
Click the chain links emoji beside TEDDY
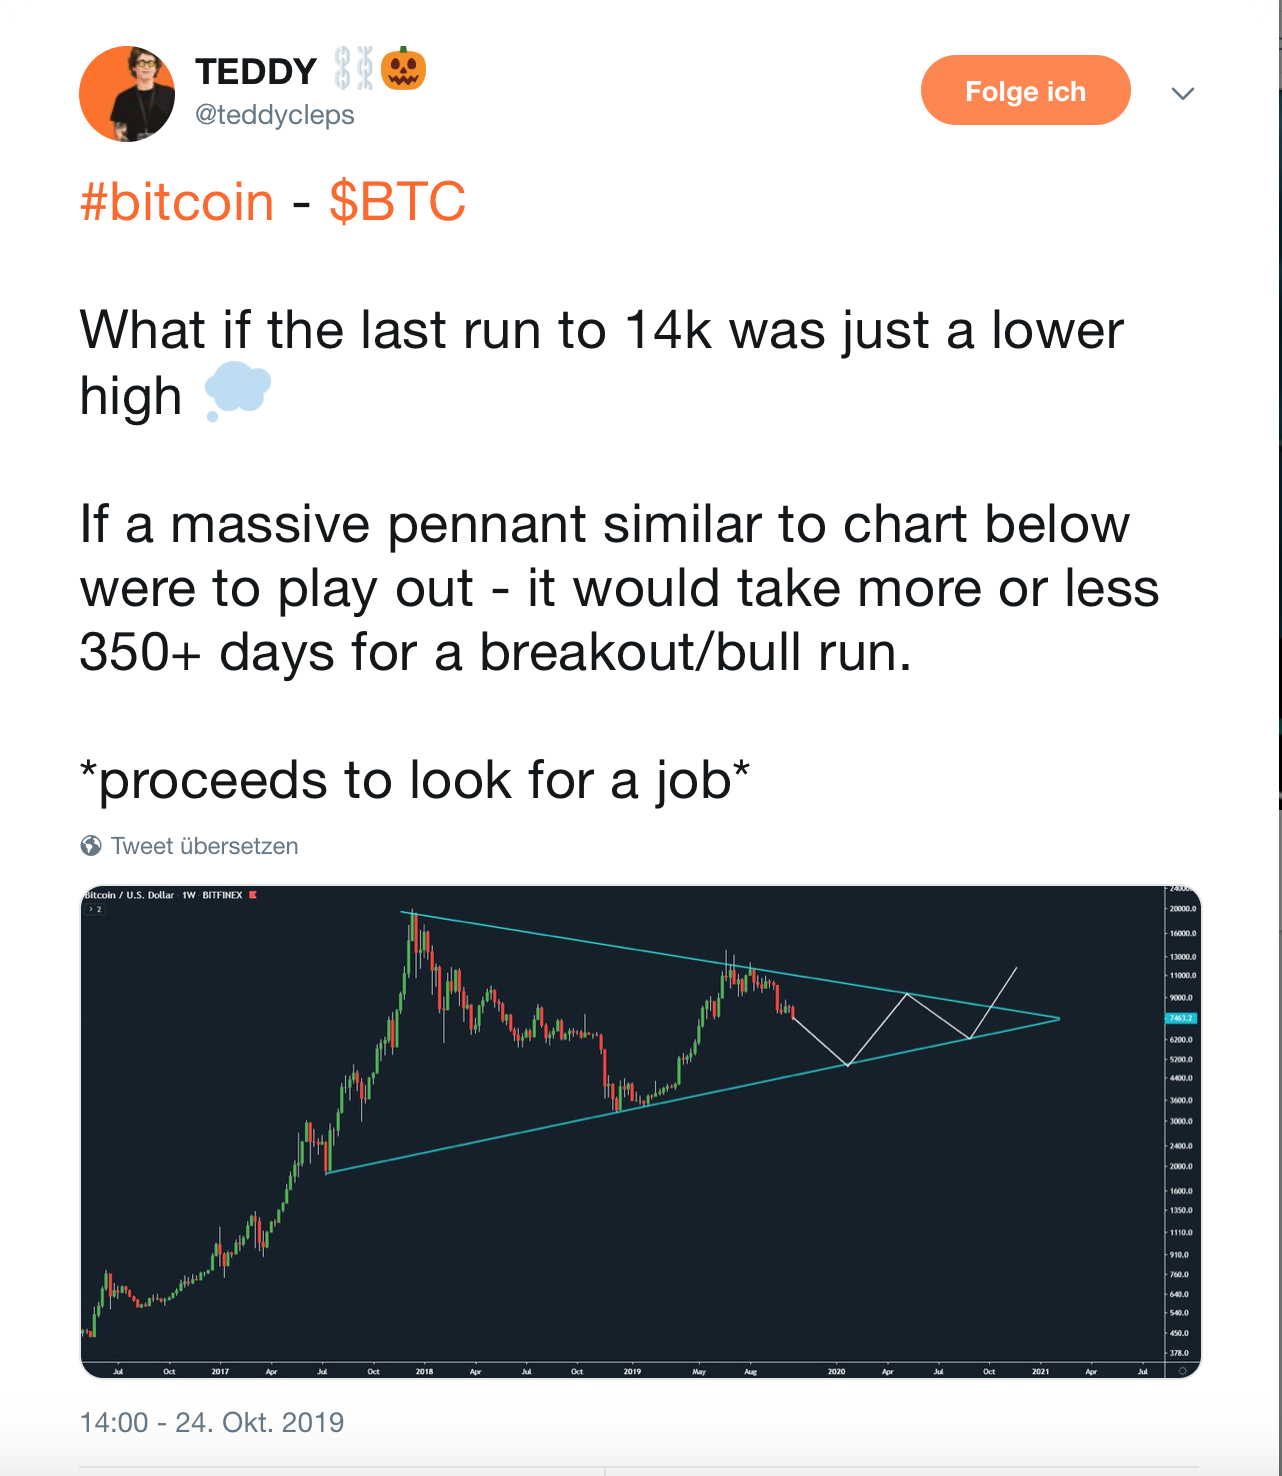[353, 69]
